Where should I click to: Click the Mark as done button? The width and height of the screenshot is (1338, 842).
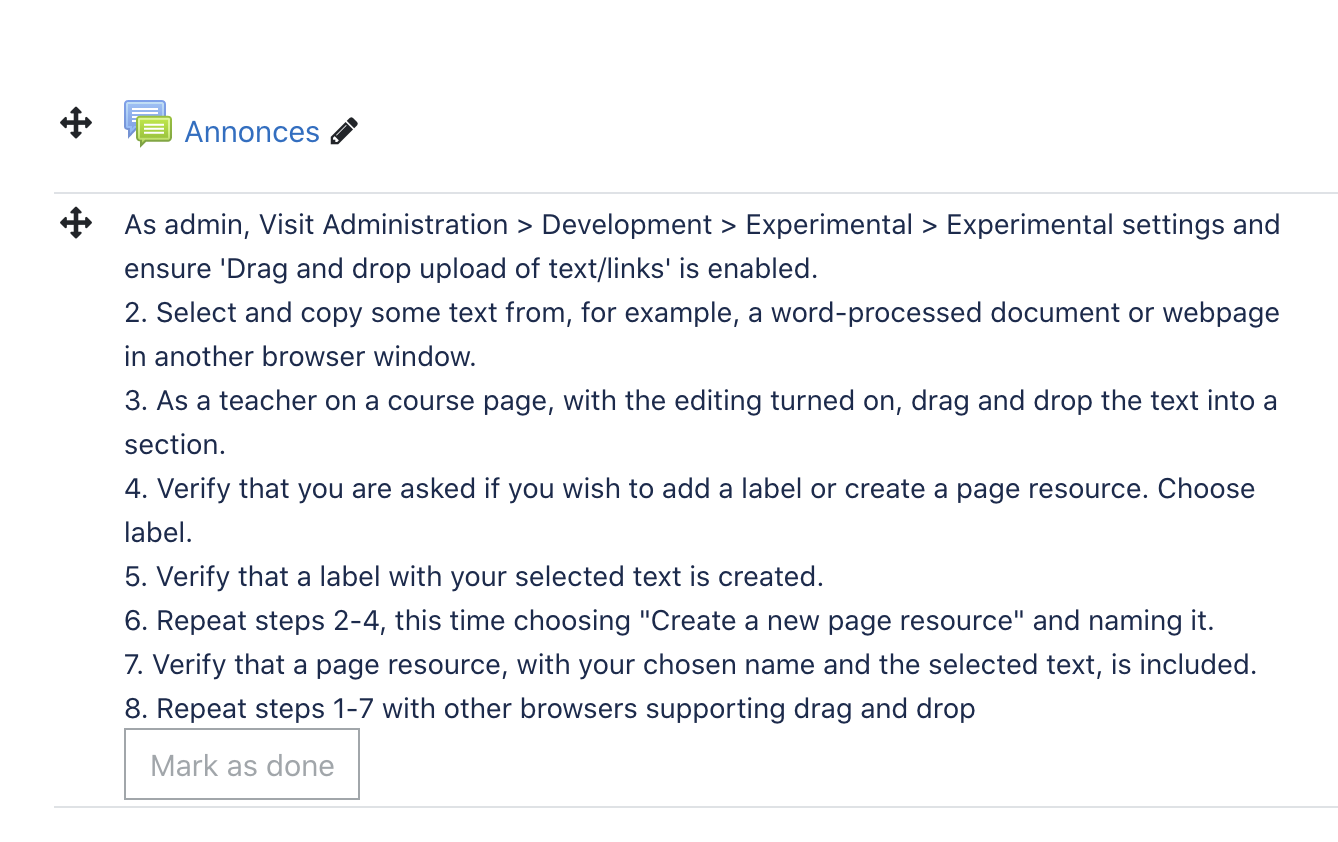(x=242, y=764)
